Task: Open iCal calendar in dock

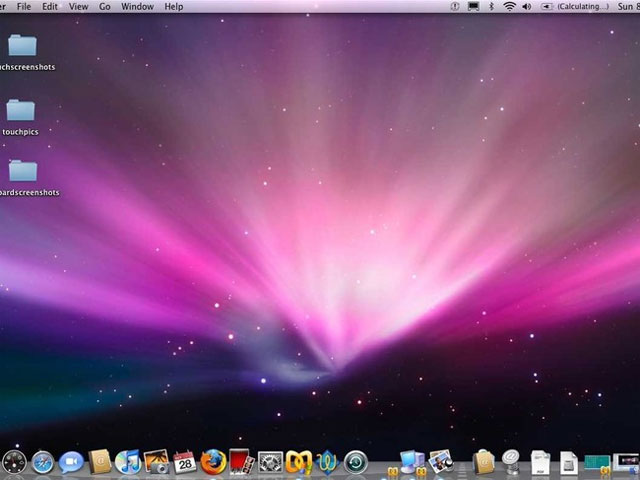Action: tap(185, 461)
